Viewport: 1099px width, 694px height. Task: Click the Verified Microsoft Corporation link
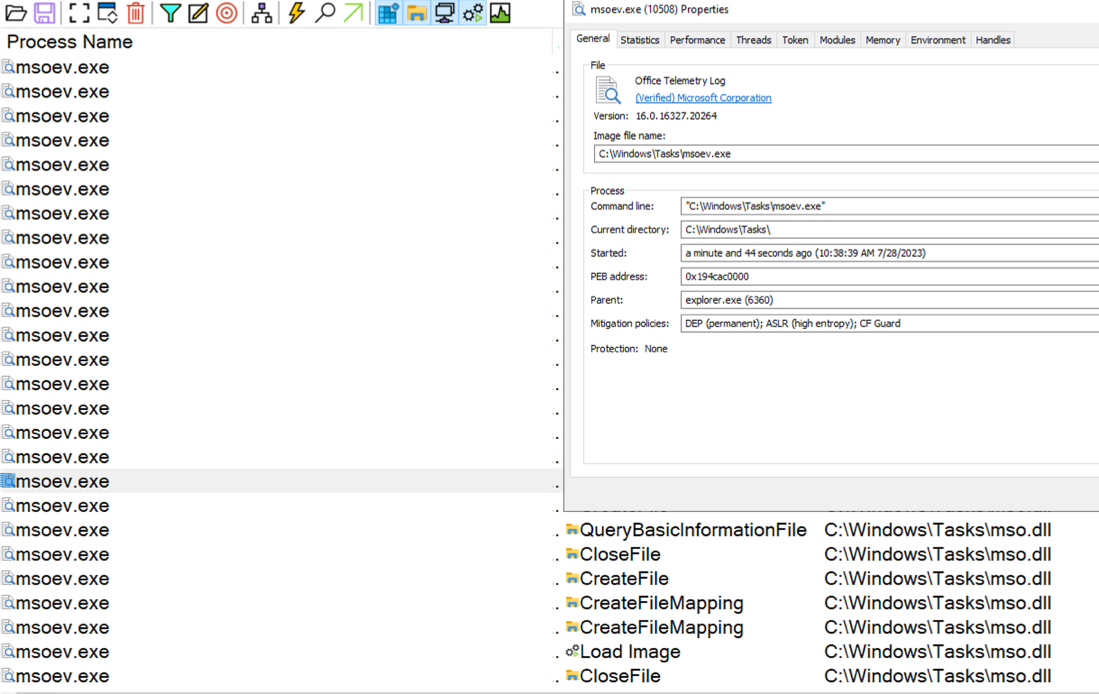703,98
